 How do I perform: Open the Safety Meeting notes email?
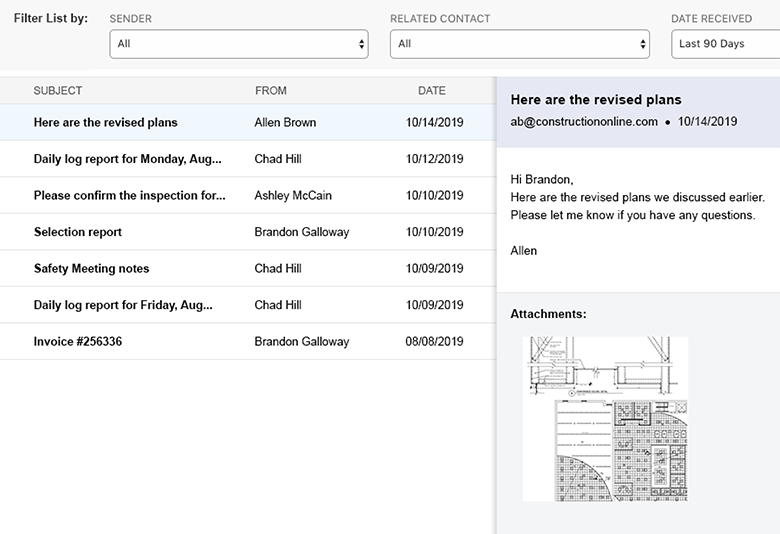tap(91, 269)
